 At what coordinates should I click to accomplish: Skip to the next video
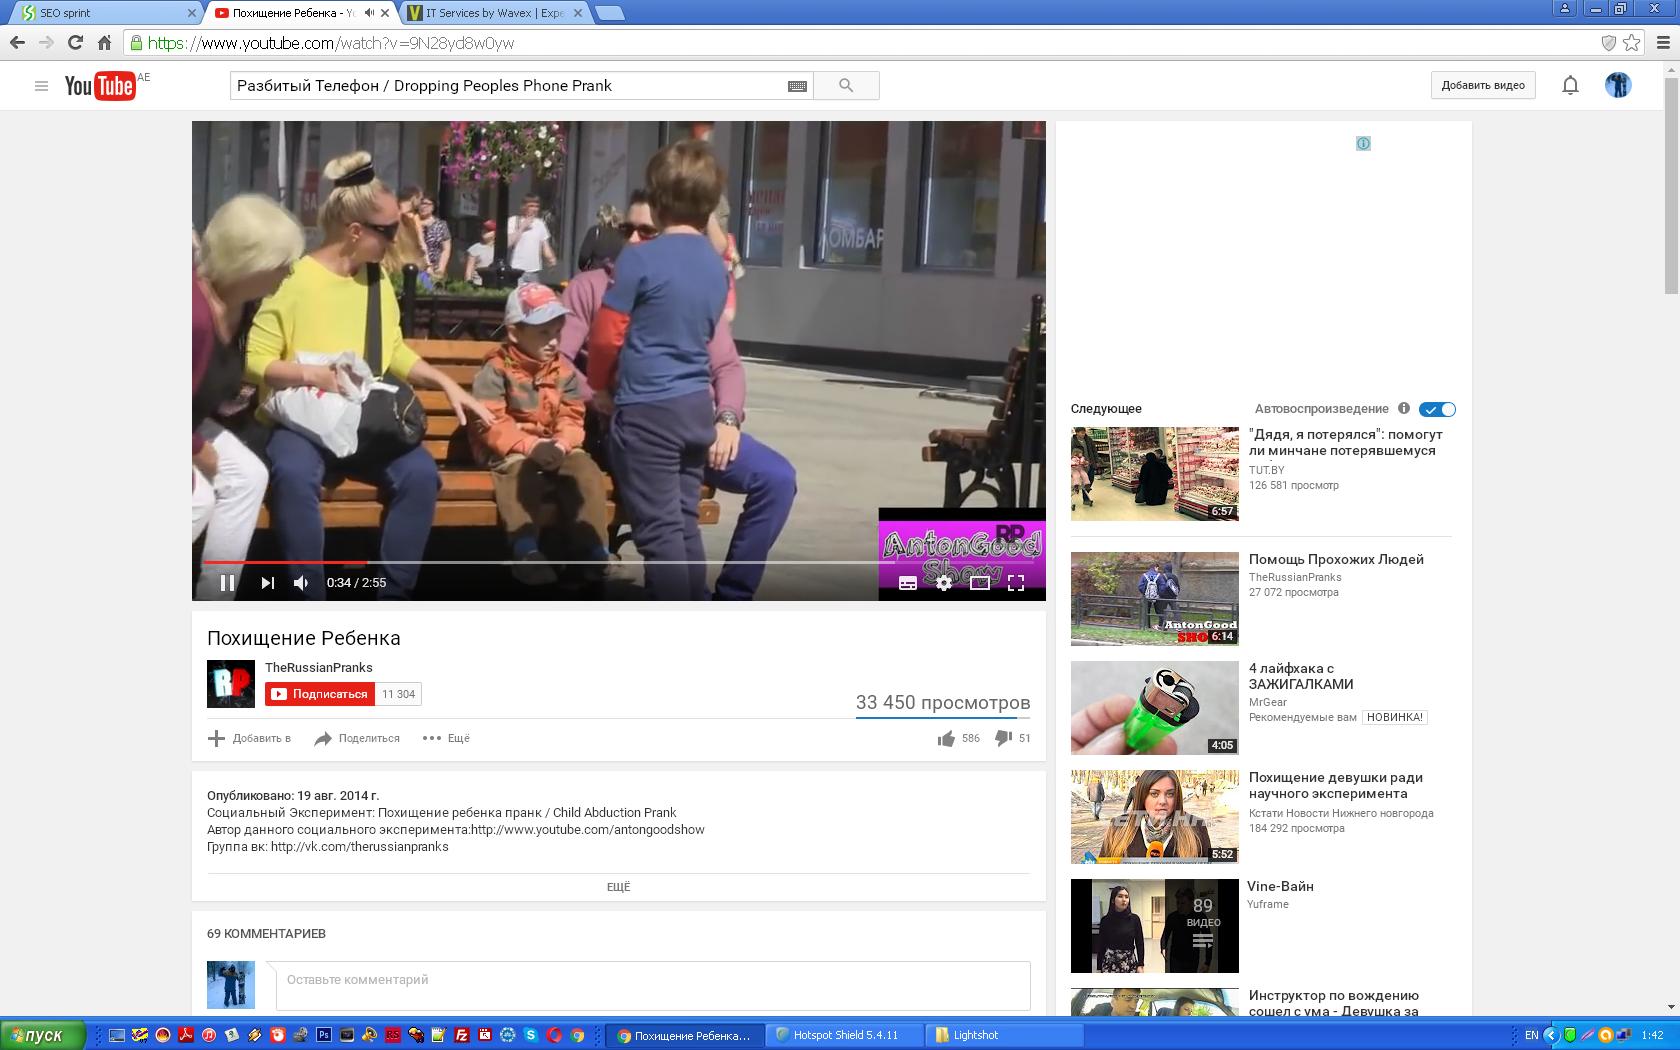[267, 583]
